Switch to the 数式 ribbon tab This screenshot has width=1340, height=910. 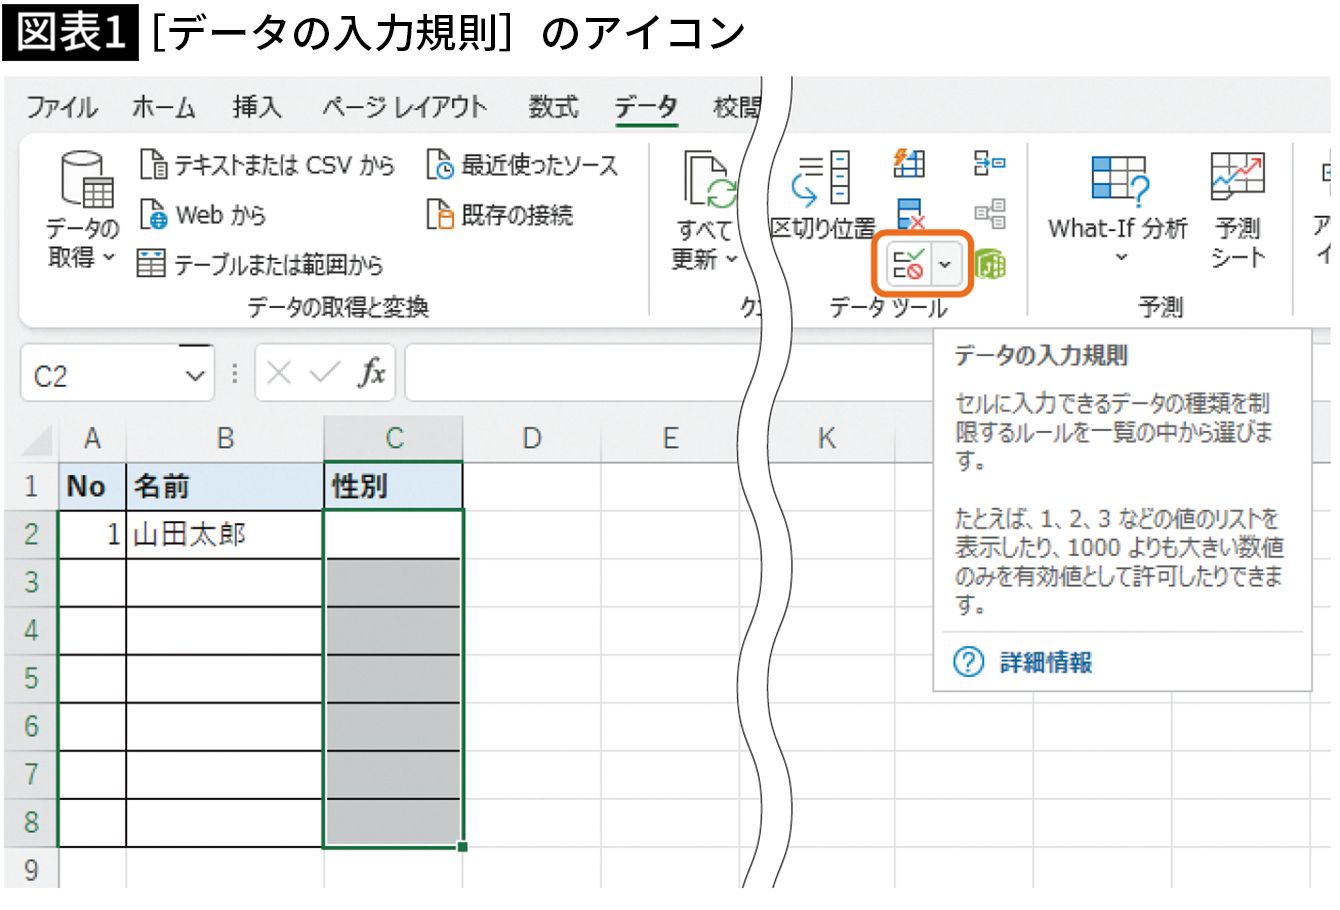[x=553, y=107]
